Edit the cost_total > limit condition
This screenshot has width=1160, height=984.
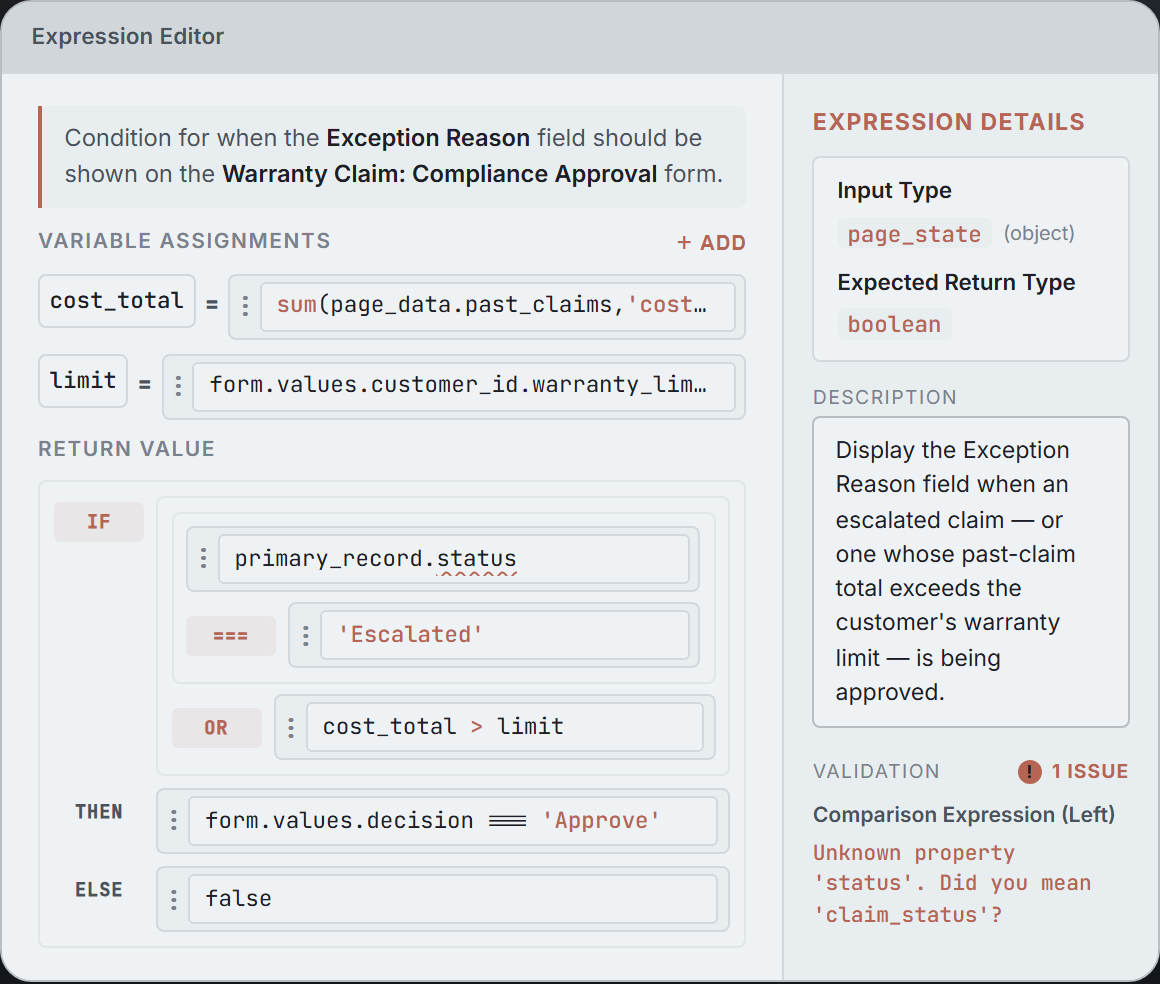[505, 727]
